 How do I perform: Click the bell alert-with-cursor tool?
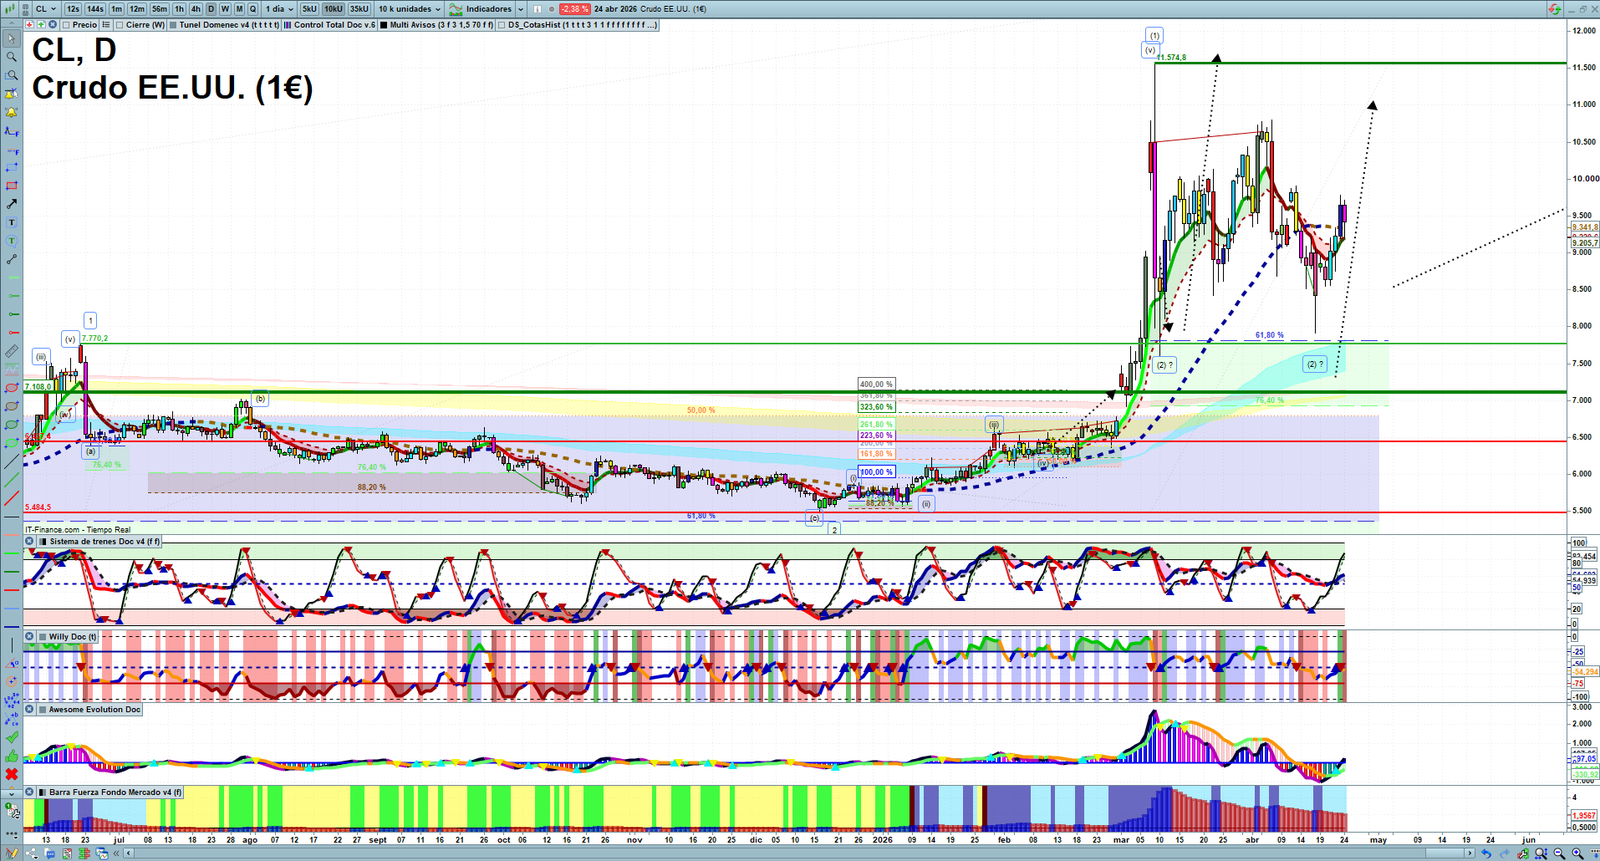point(11,94)
